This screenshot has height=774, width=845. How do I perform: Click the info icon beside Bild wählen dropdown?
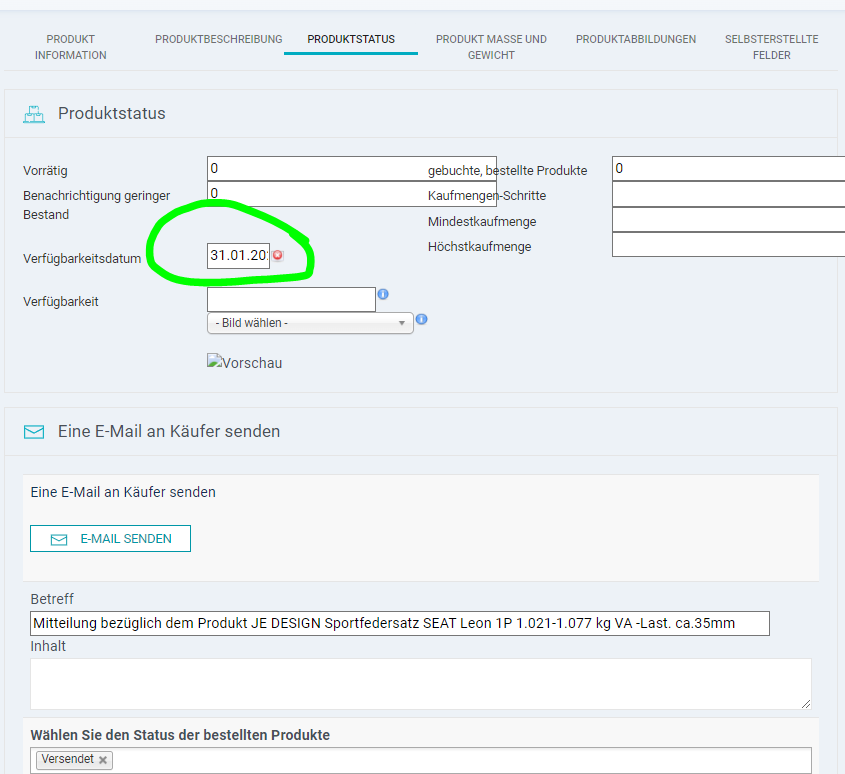tap(421, 319)
